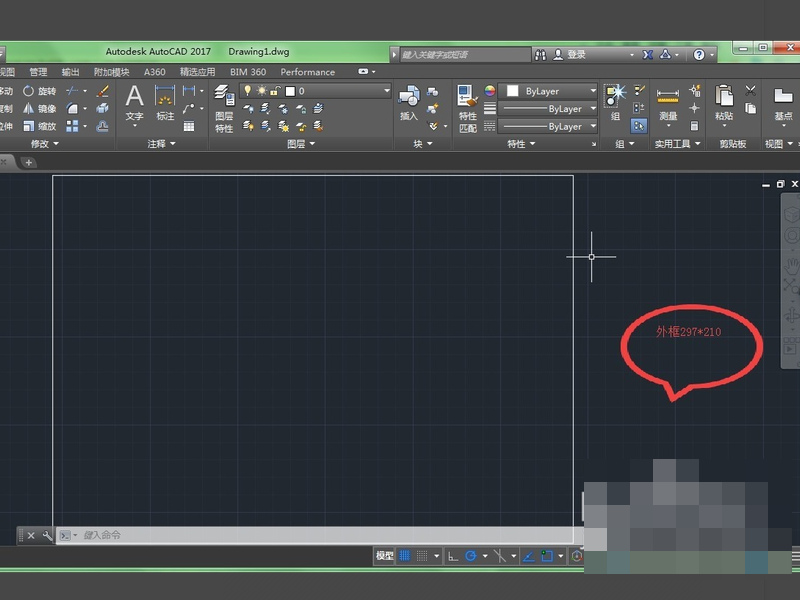
Task: Open the BIM 360 ribbon tab
Action: (x=248, y=72)
